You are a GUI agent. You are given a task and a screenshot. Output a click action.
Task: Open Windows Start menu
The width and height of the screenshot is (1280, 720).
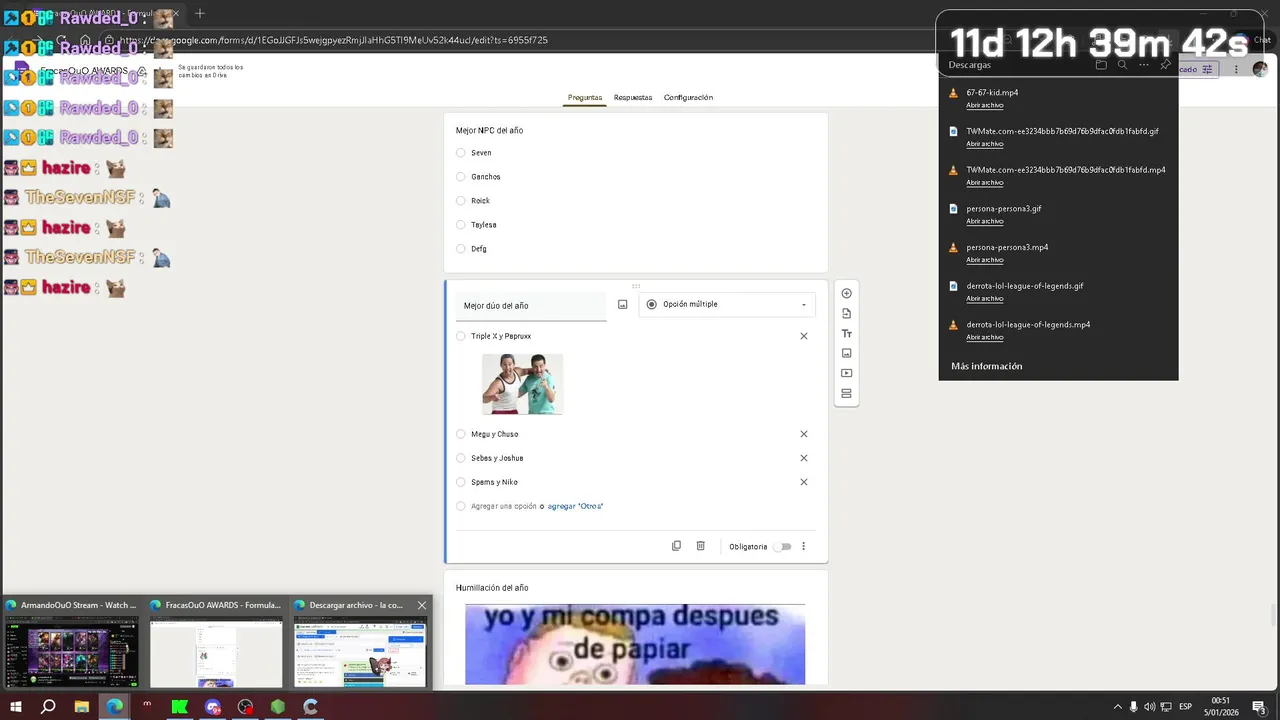point(15,707)
